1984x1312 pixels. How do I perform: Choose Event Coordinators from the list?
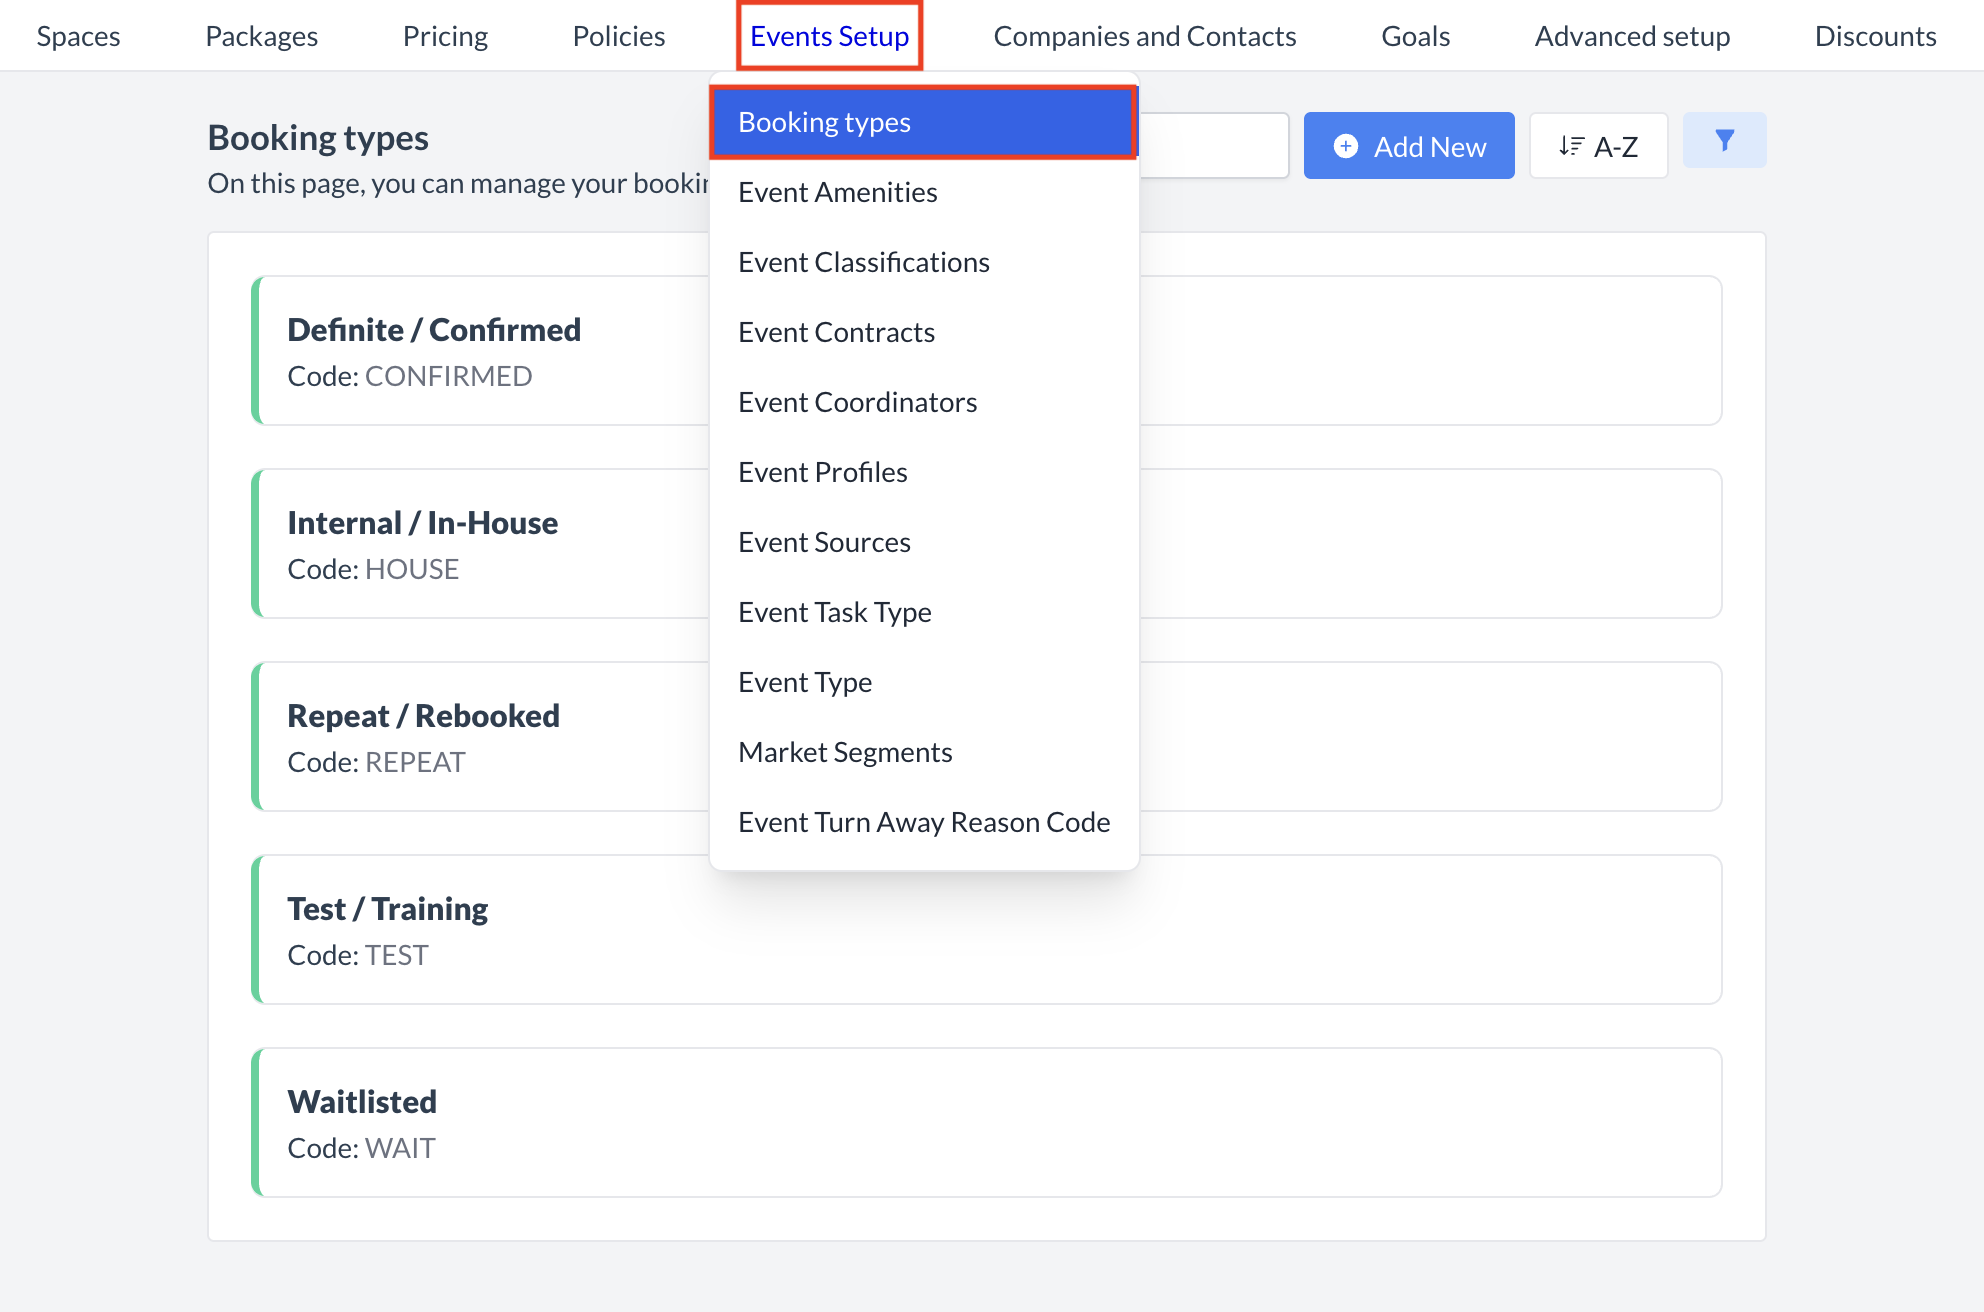(857, 402)
